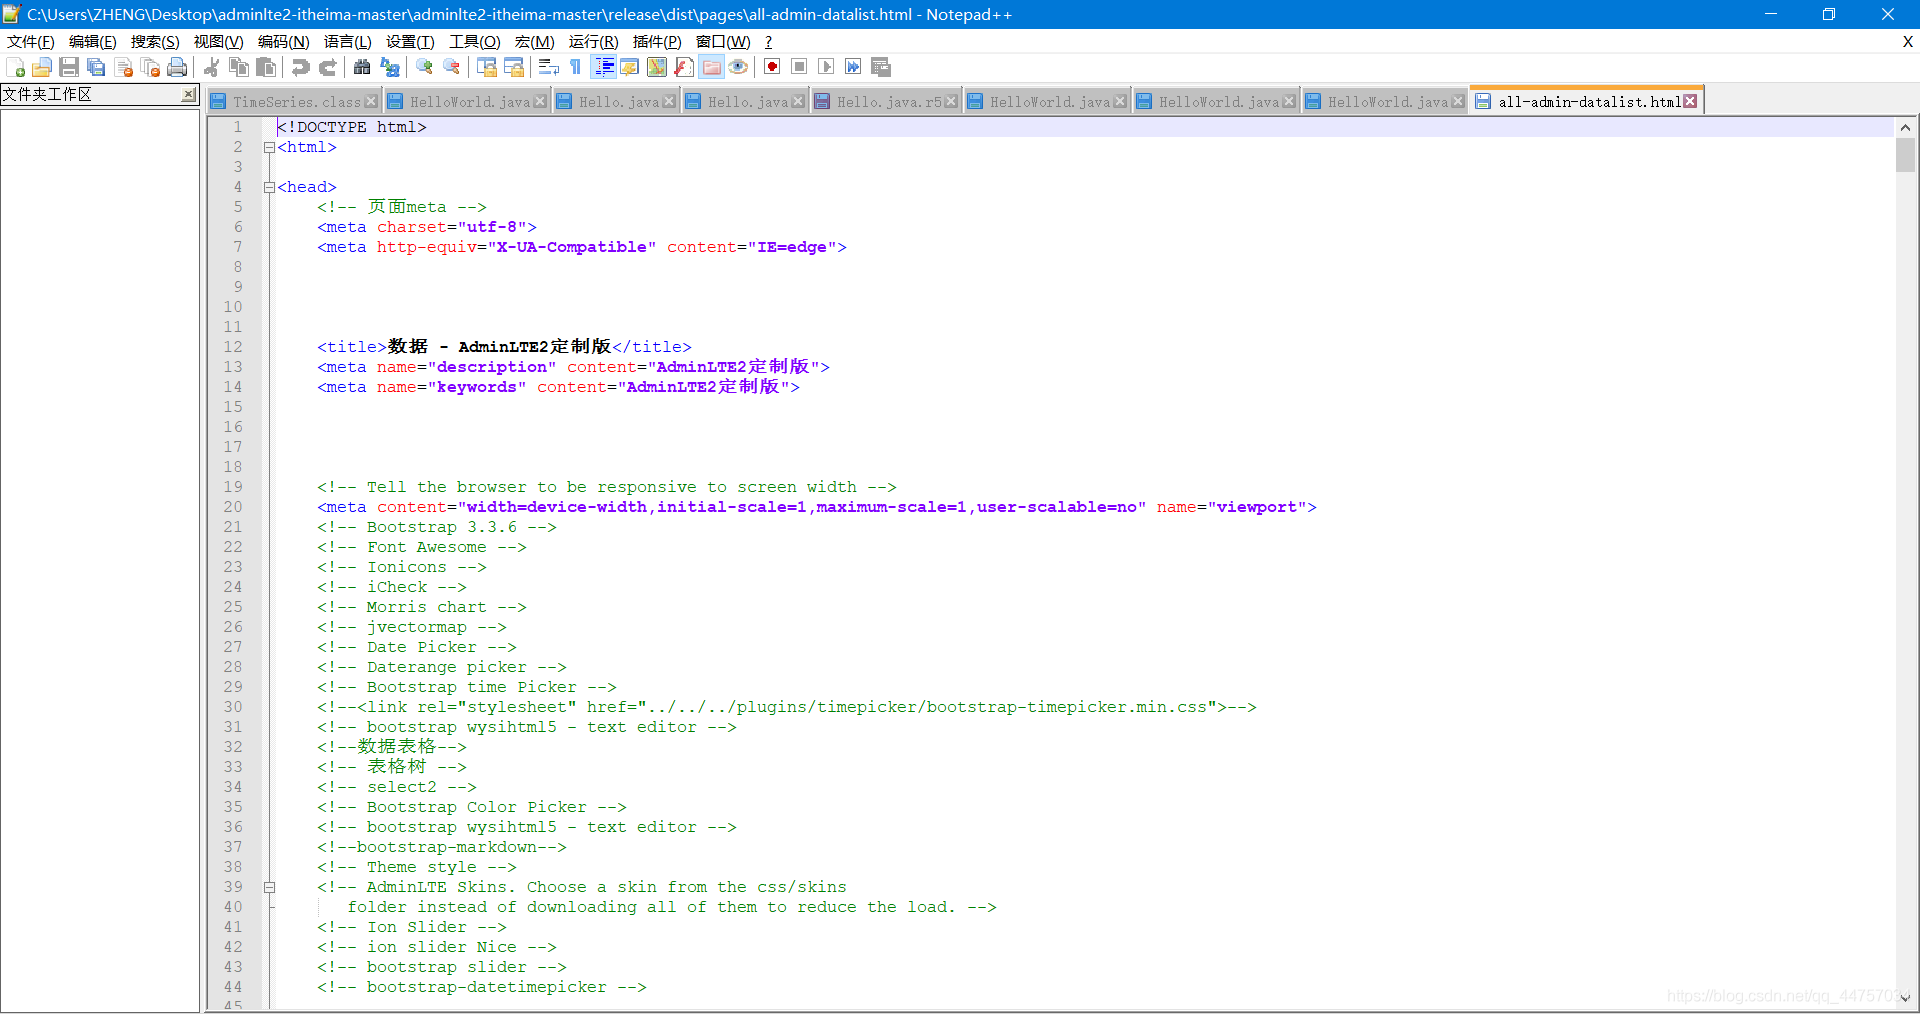The height and width of the screenshot is (1014, 1920).
Task: Toggle word wrap in the toolbar
Action: coord(548,67)
